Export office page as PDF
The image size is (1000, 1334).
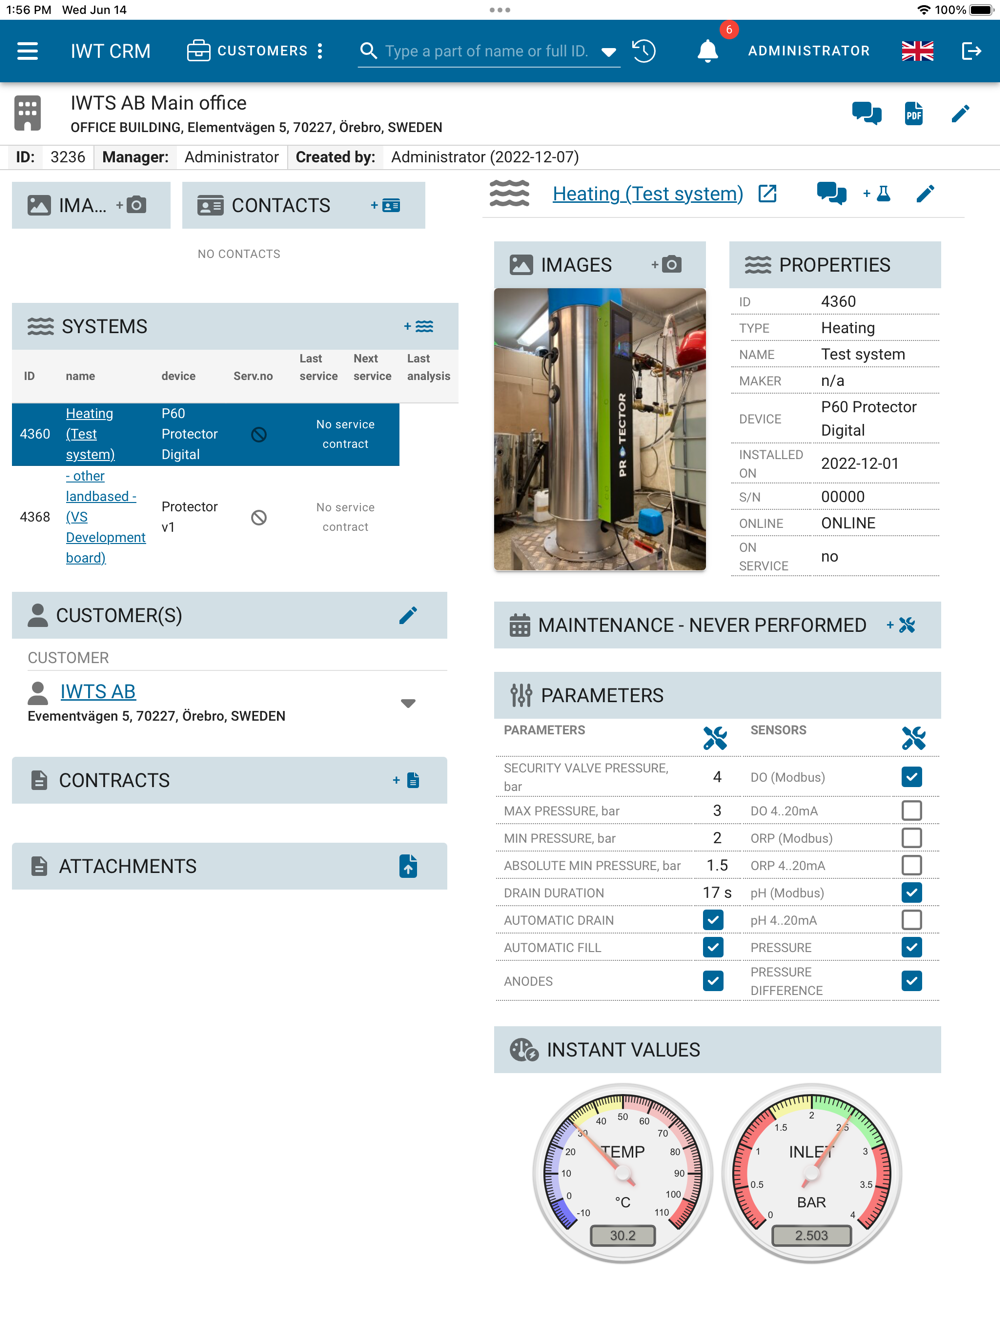[914, 113]
